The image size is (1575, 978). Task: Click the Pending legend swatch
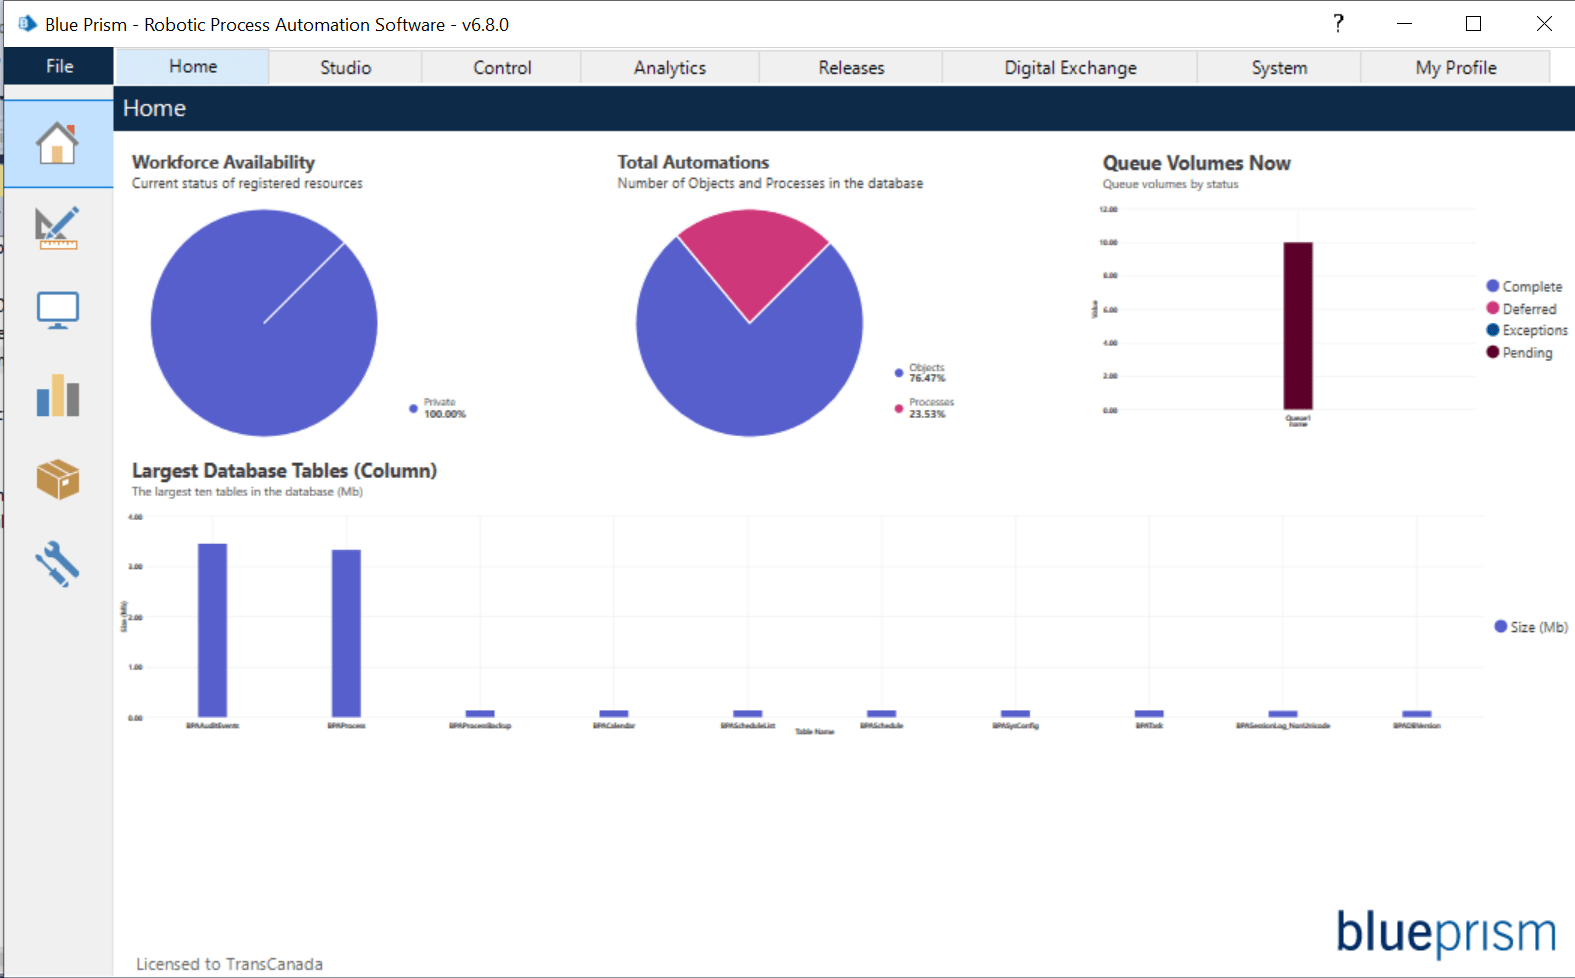click(1493, 352)
